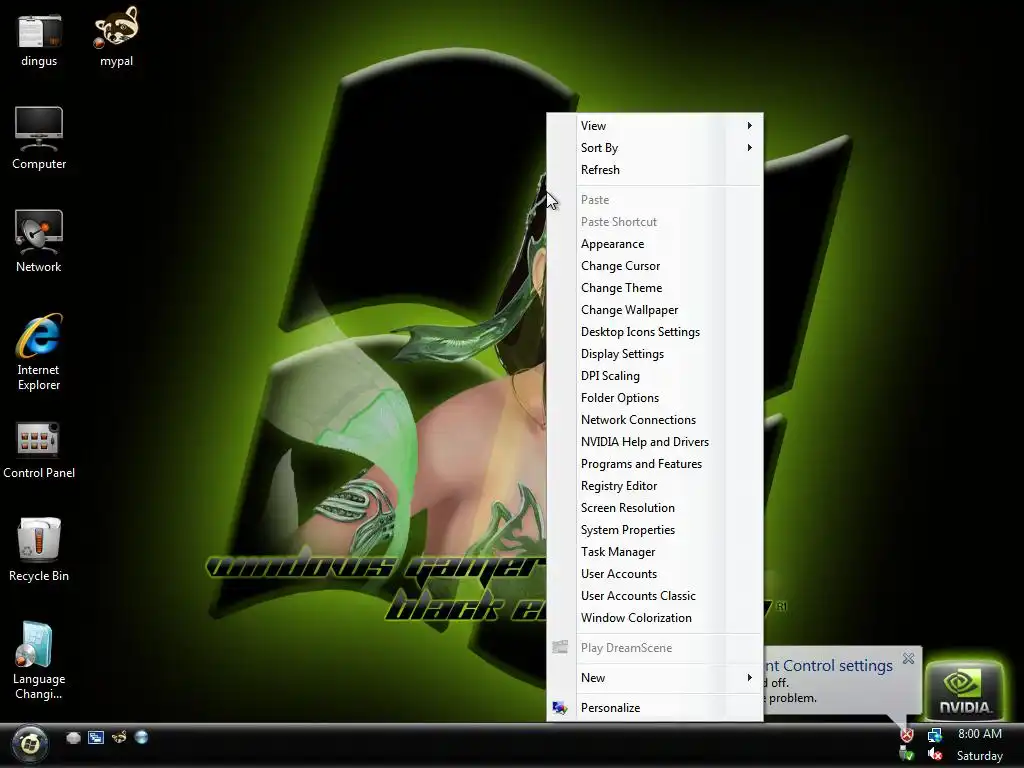Choose the Paste Shortcut entry
The width and height of the screenshot is (1024, 768).
pyautogui.click(x=654, y=222)
